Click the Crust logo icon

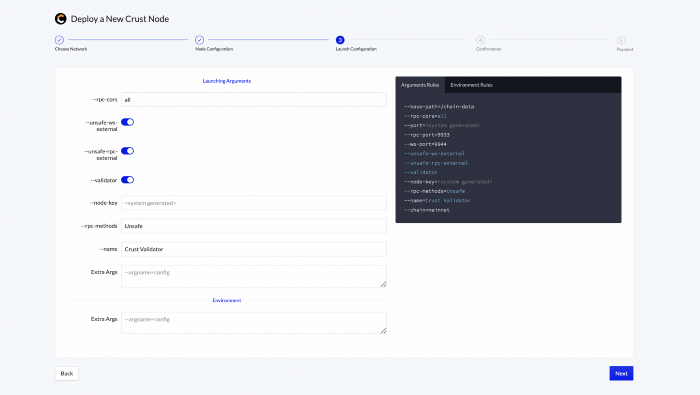(x=60, y=19)
